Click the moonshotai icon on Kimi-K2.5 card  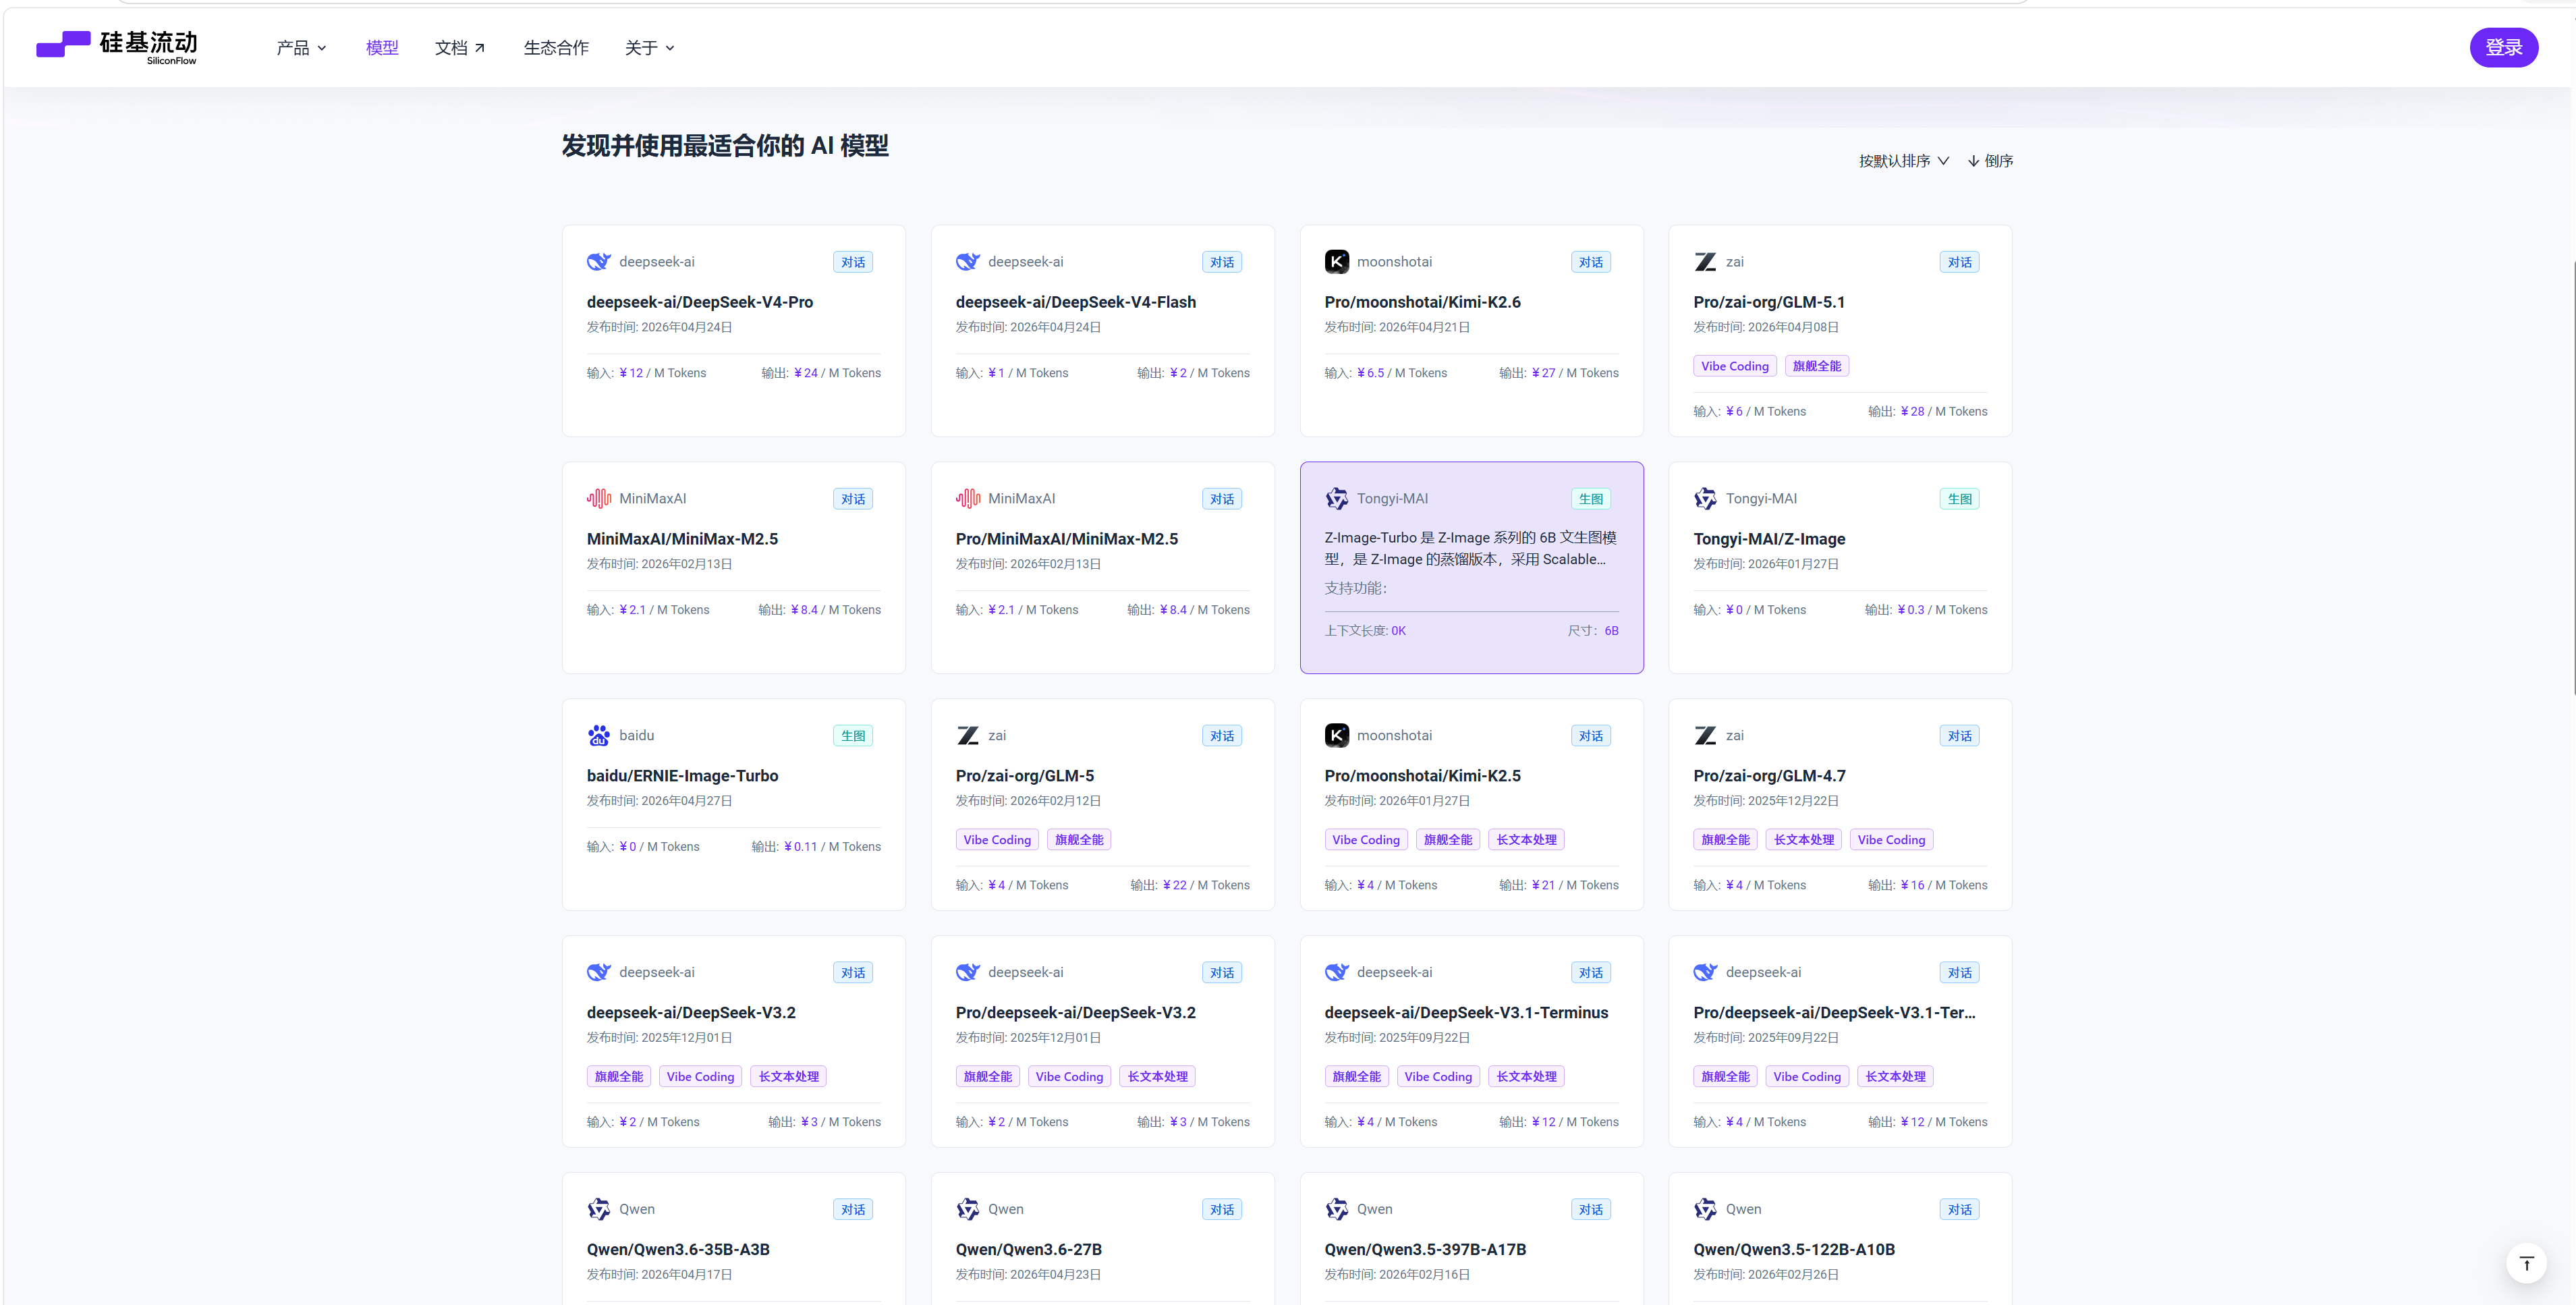[1336, 736]
